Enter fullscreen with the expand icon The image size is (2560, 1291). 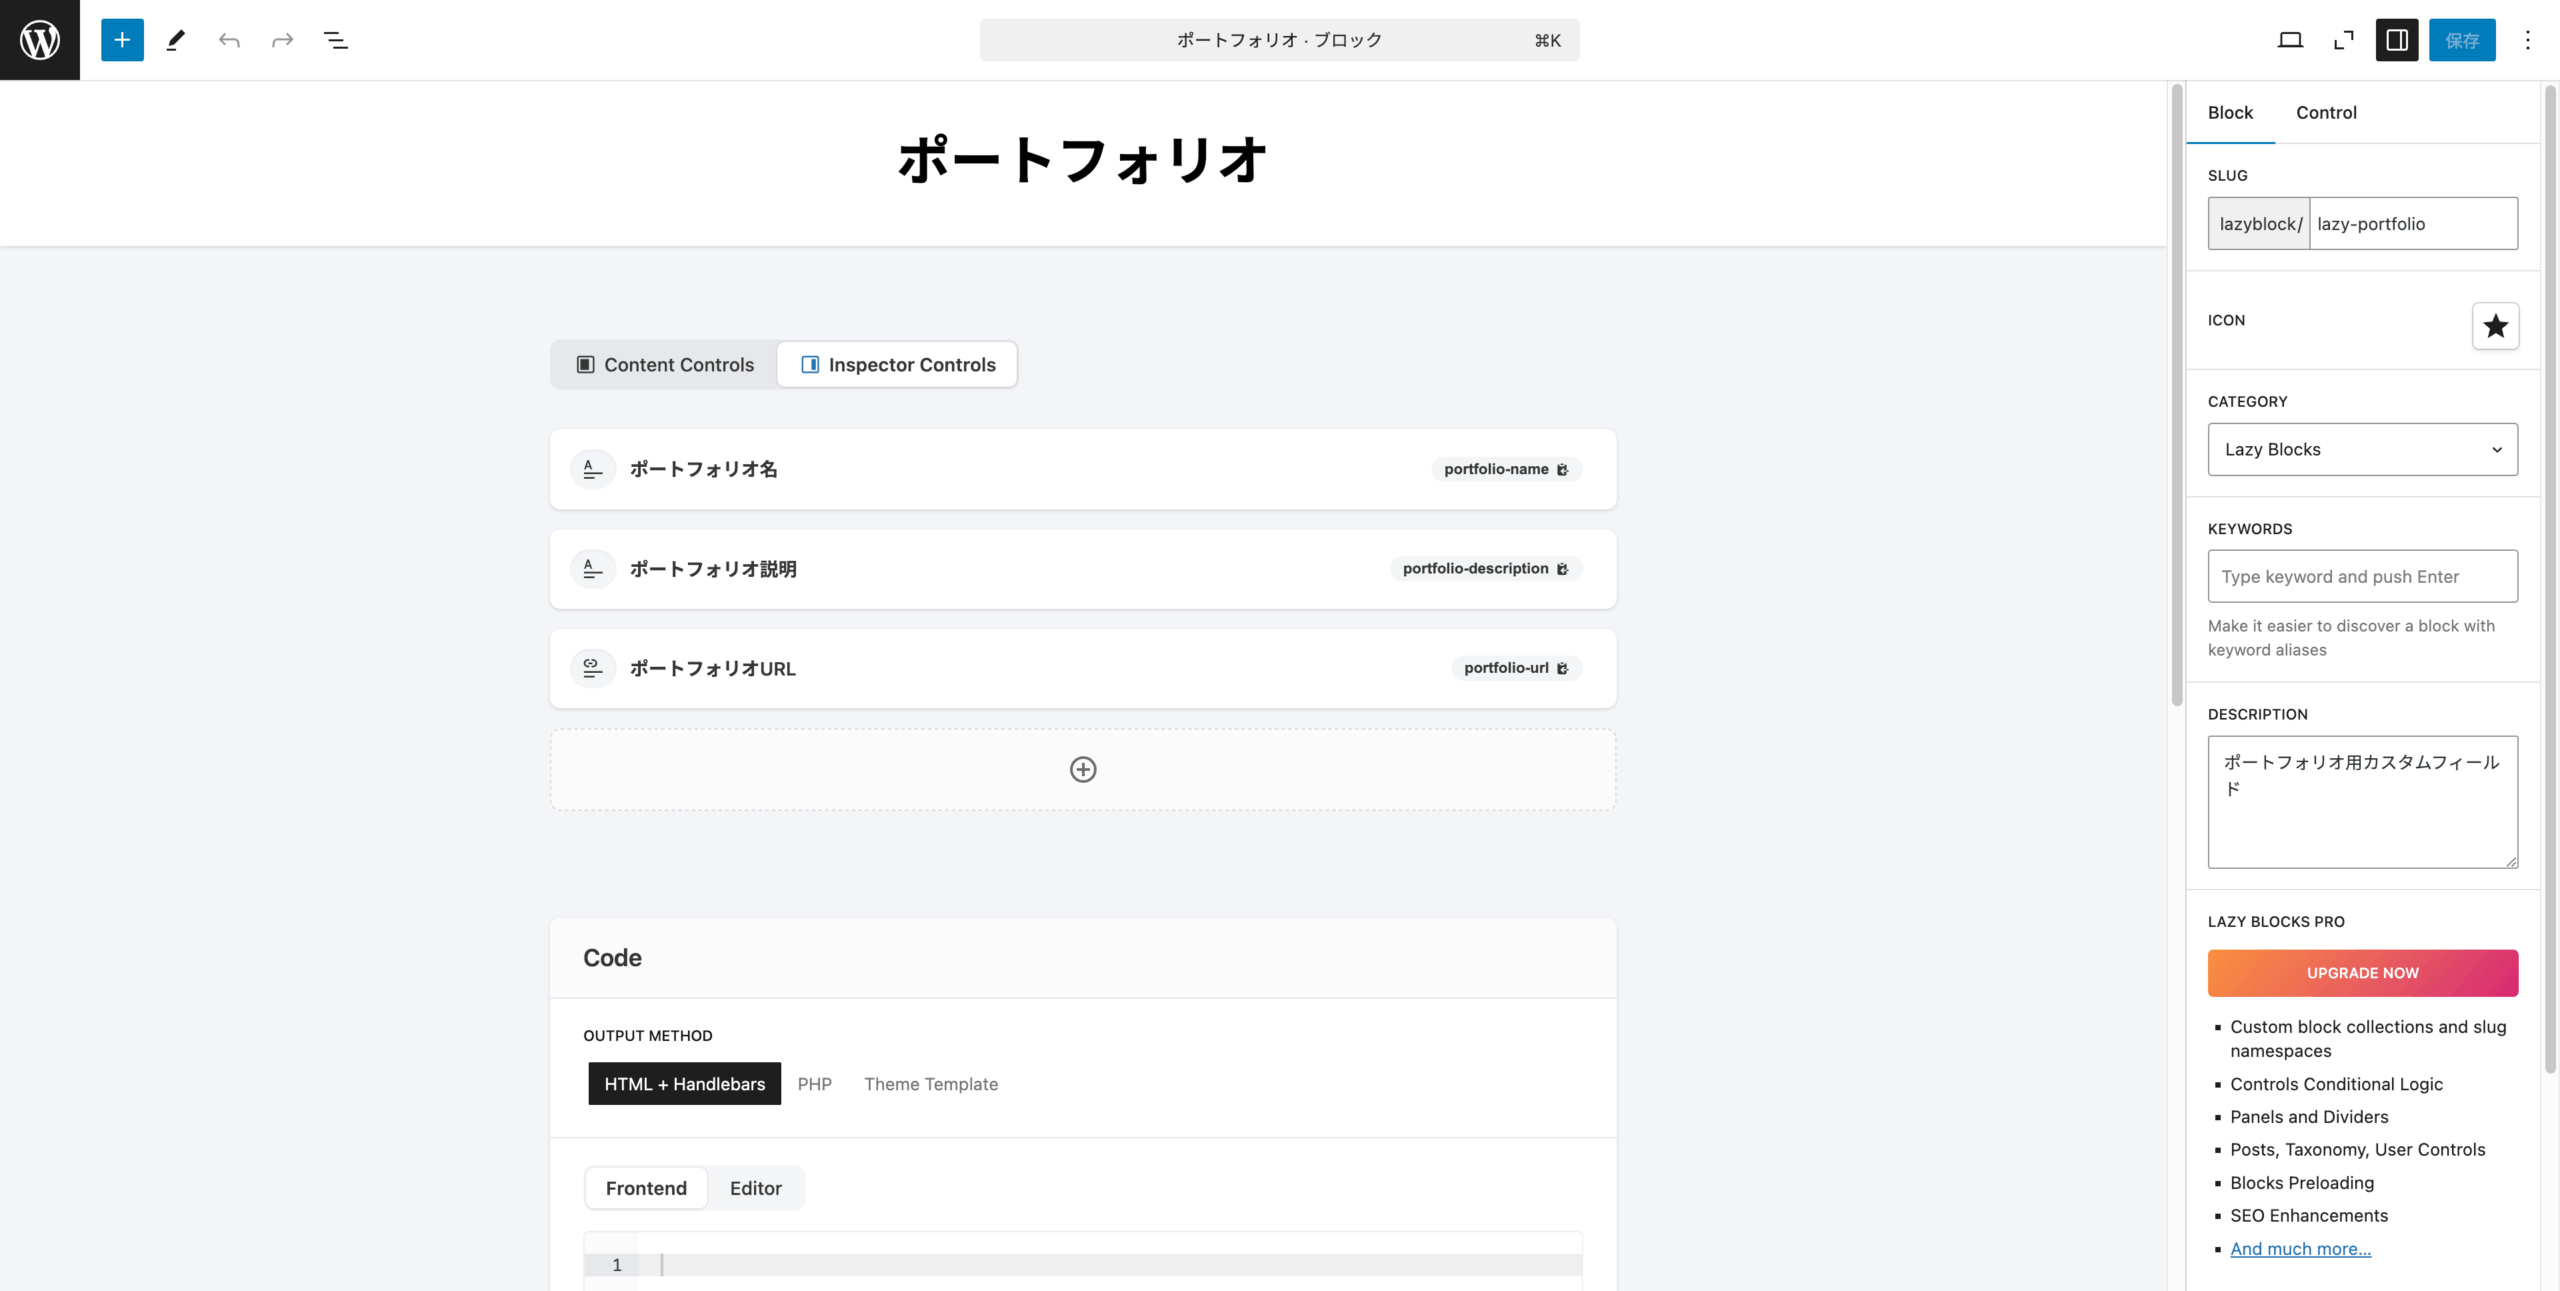coord(2343,40)
